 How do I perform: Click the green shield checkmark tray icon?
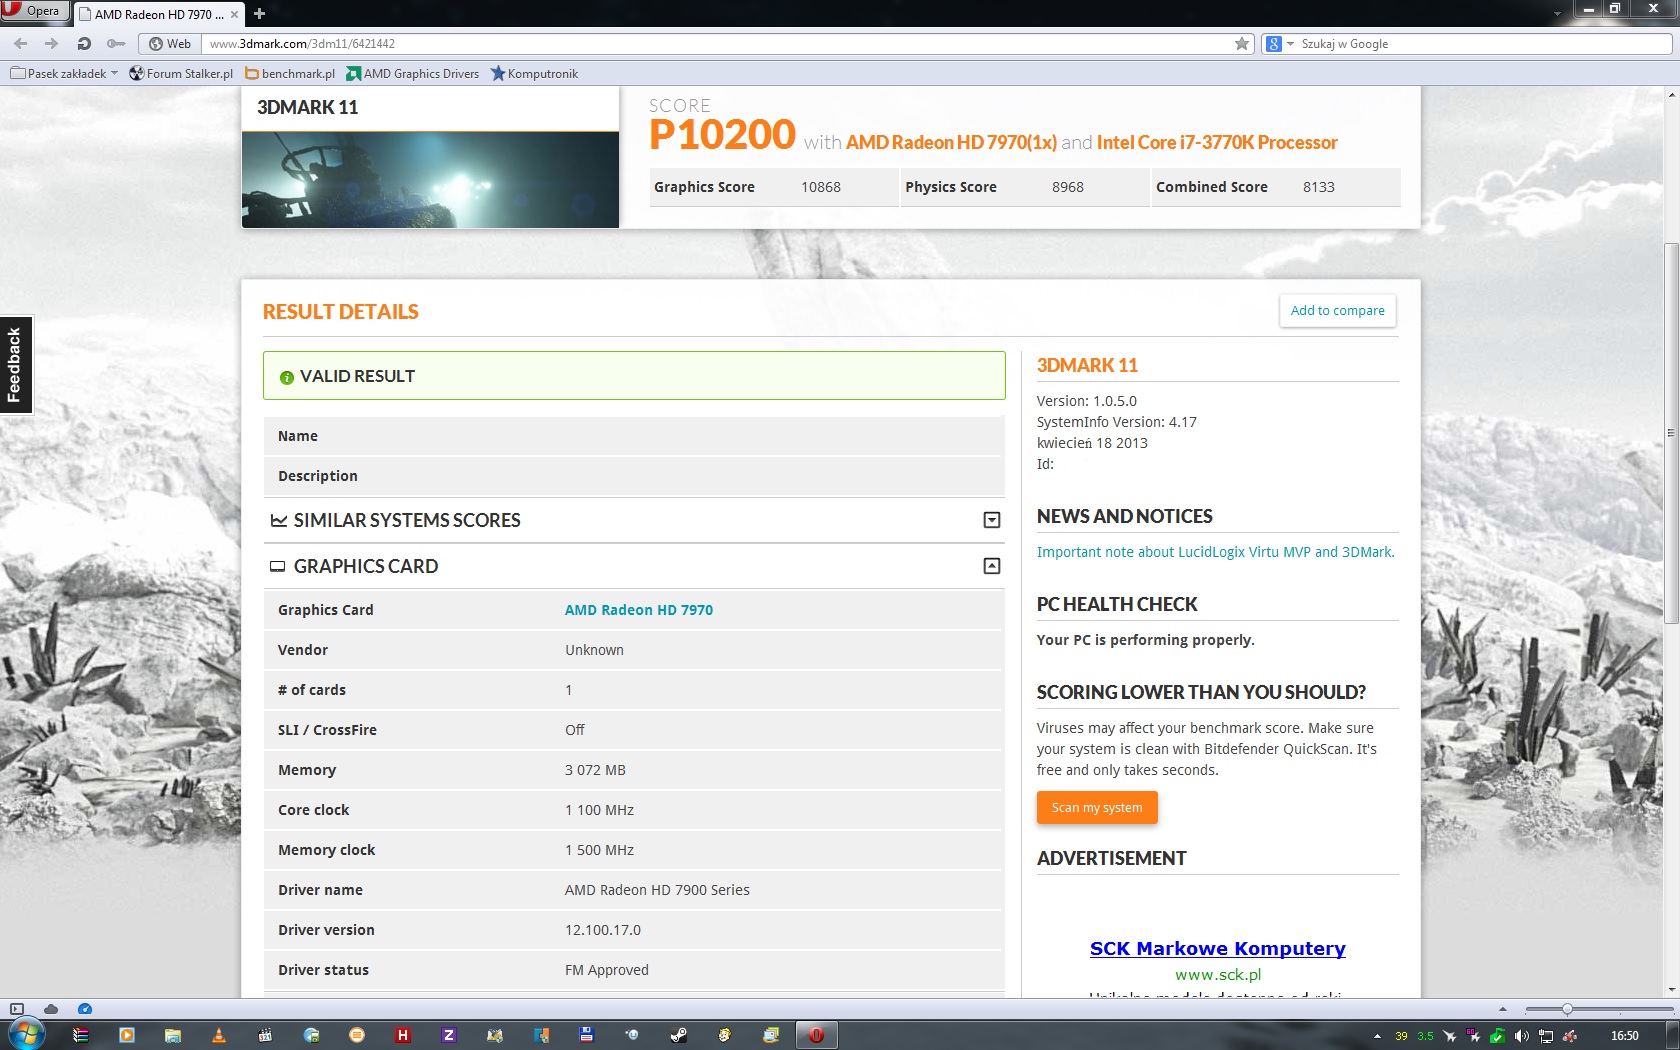(1497, 1036)
